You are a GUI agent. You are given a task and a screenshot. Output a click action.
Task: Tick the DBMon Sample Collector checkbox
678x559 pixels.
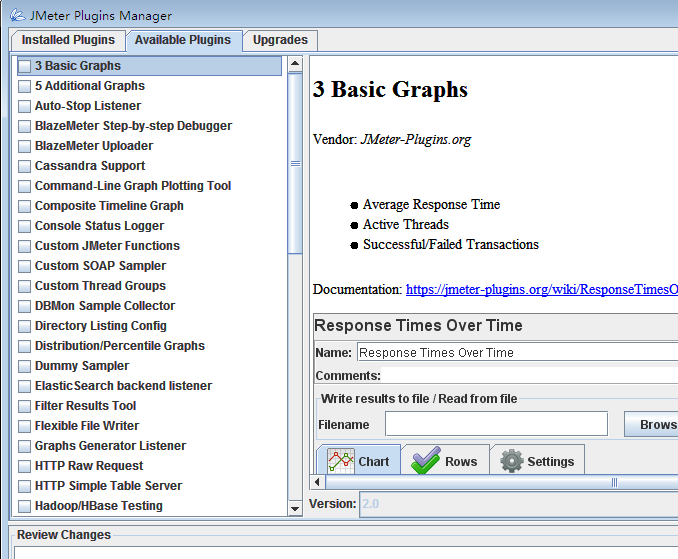pyautogui.click(x=25, y=306)
